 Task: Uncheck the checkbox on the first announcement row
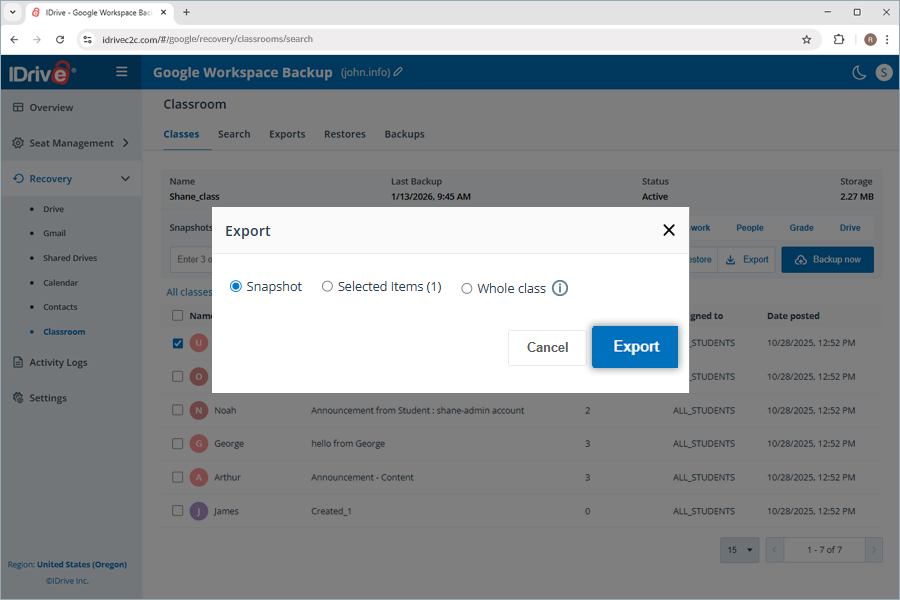[x=178, y=342]
